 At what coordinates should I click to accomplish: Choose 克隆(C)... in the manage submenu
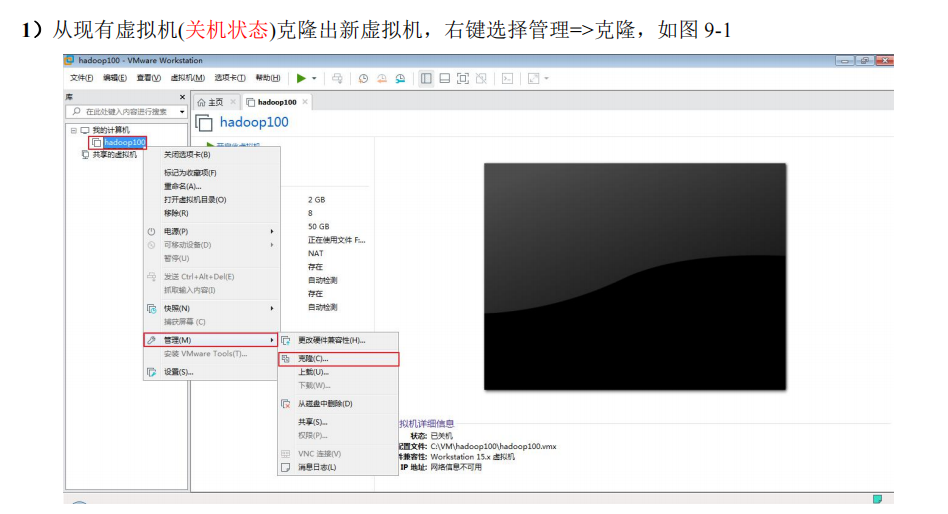point(338,359)
